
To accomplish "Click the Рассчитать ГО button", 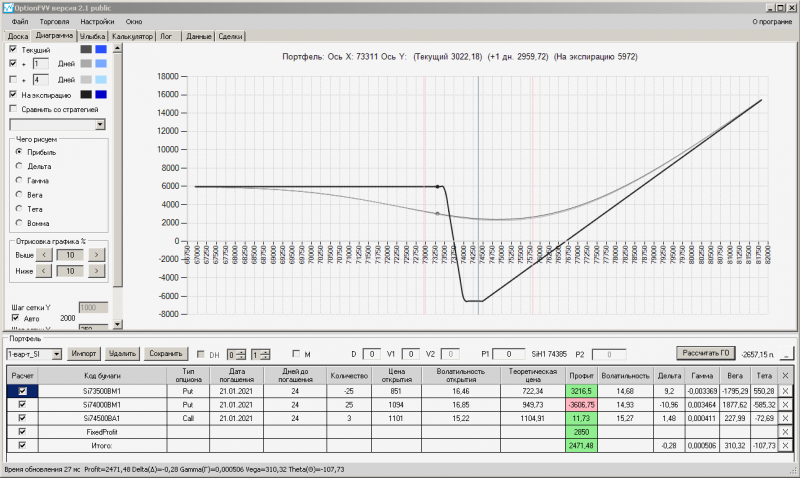I will 706,353.
